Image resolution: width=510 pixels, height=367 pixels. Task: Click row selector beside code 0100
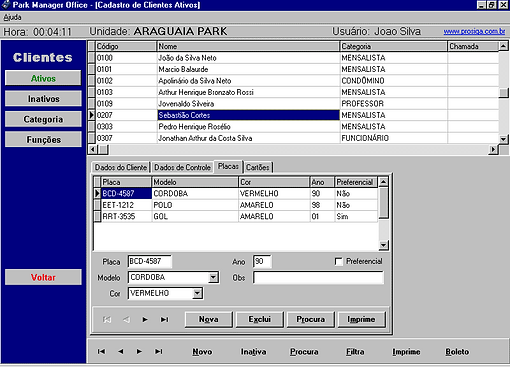click(x=92, y=58)
